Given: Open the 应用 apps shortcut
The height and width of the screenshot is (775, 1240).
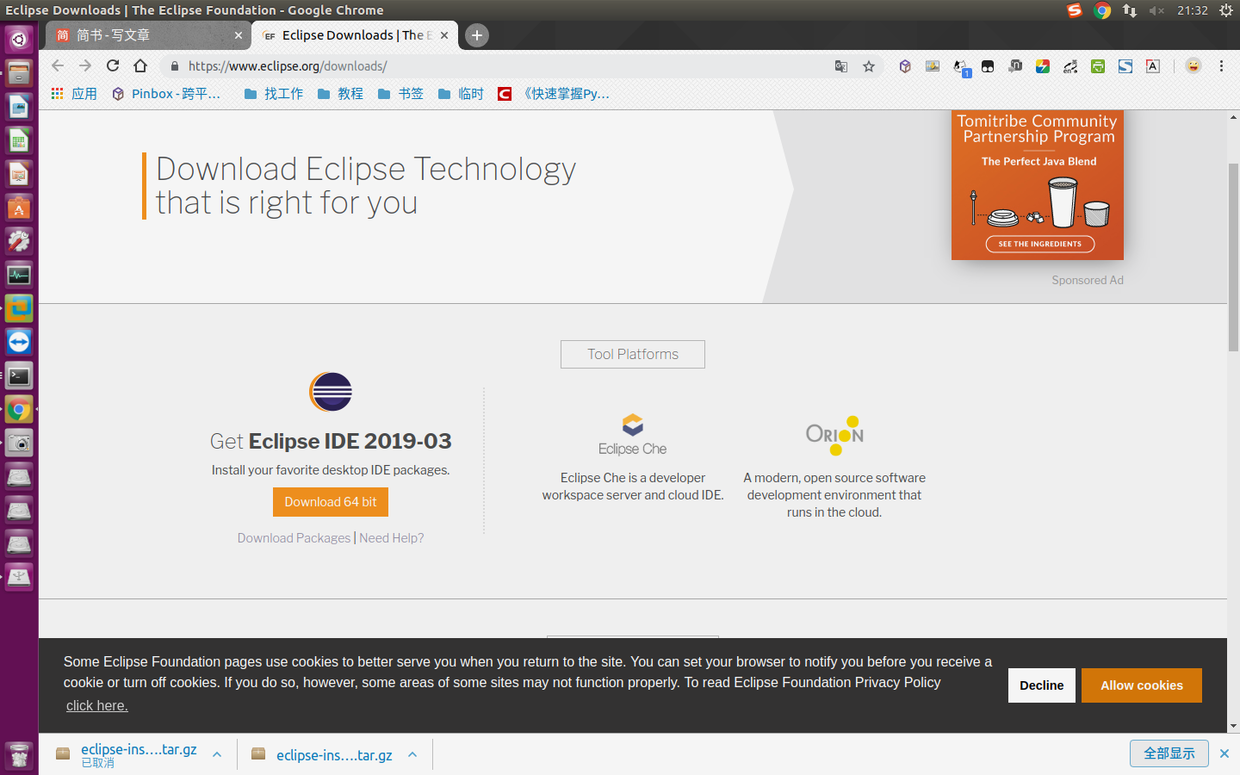Looking at the screenshot, I should click(x=75, y=94).
